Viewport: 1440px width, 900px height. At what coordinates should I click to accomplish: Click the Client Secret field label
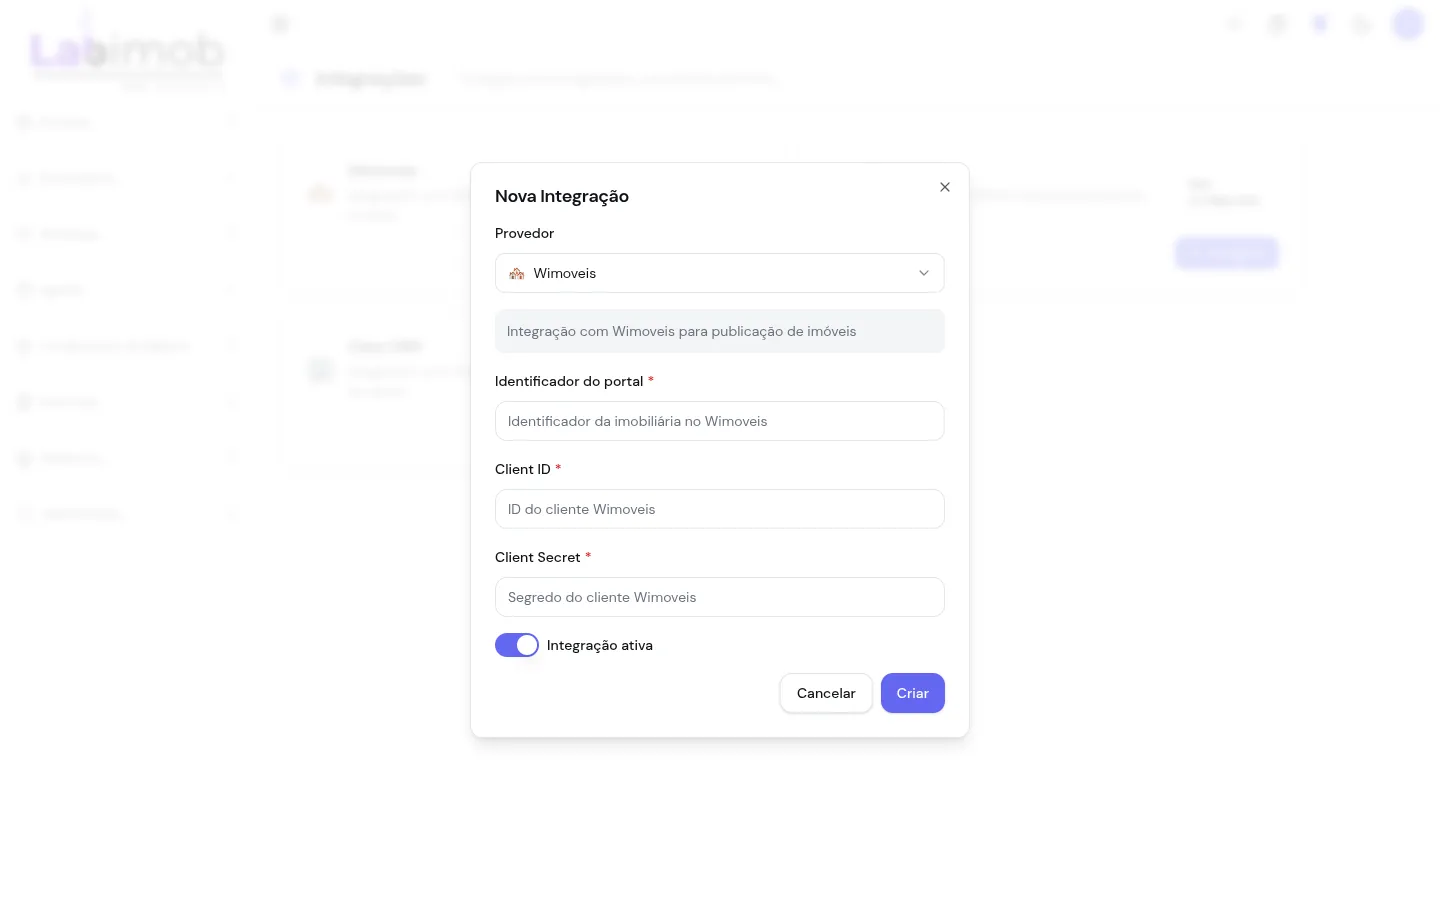pos(538,557)
